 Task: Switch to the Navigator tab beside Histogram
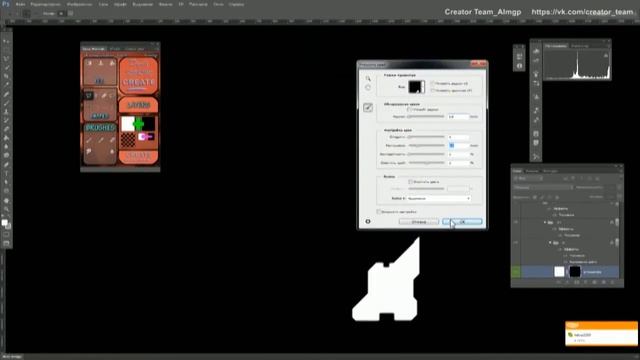(580, 46)
